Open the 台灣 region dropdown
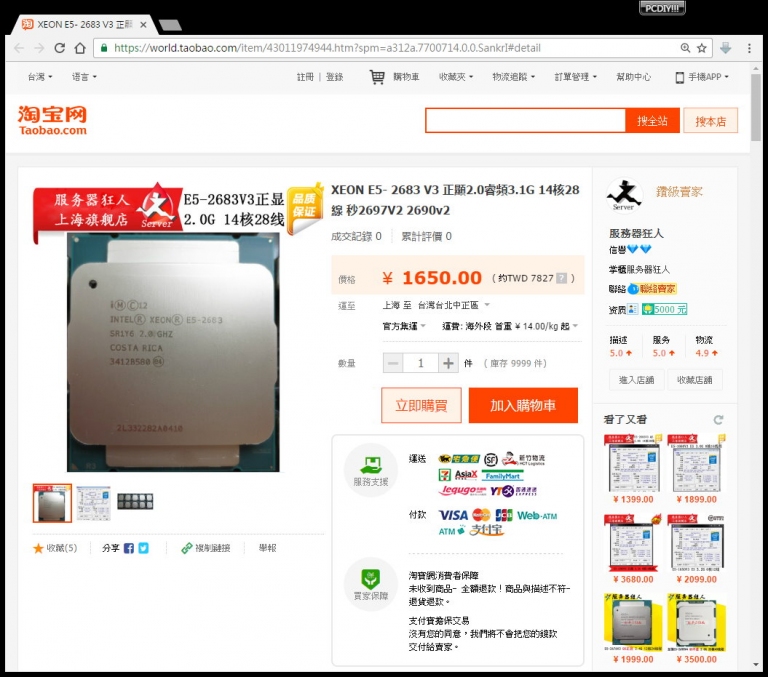The width and height of the screenshot is (768, 677). point(40,77)
